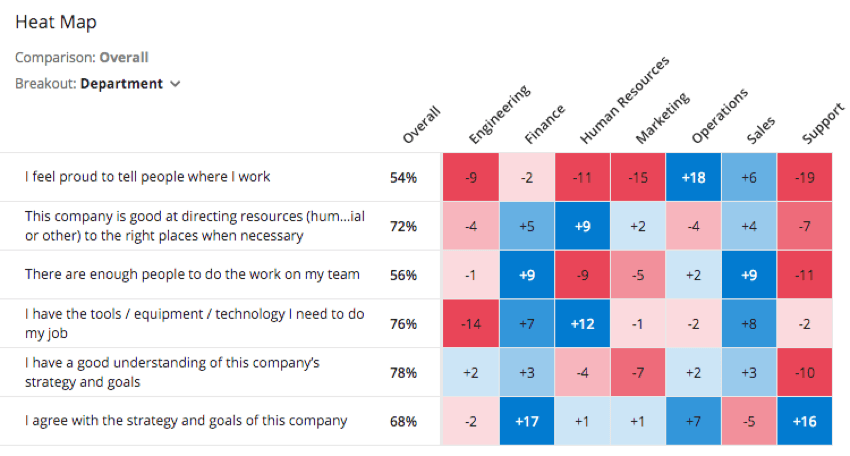Select Finance +17 strategy agreement cell
Viewport: 850px width, 456px height.
click(527, 421)
